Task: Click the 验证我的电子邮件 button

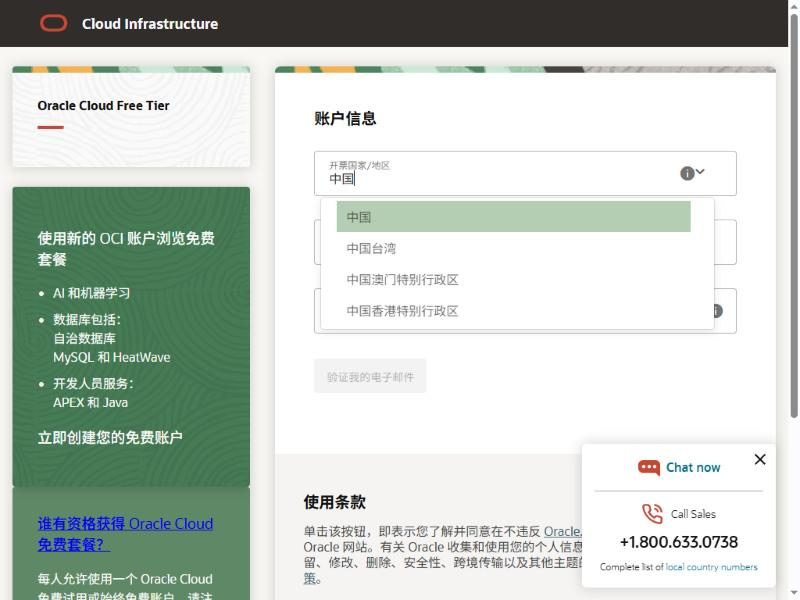Action: coord(370,377)
